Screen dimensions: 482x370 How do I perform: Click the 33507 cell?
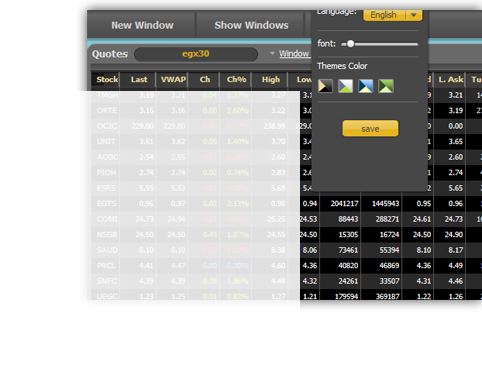click(382, 281)
